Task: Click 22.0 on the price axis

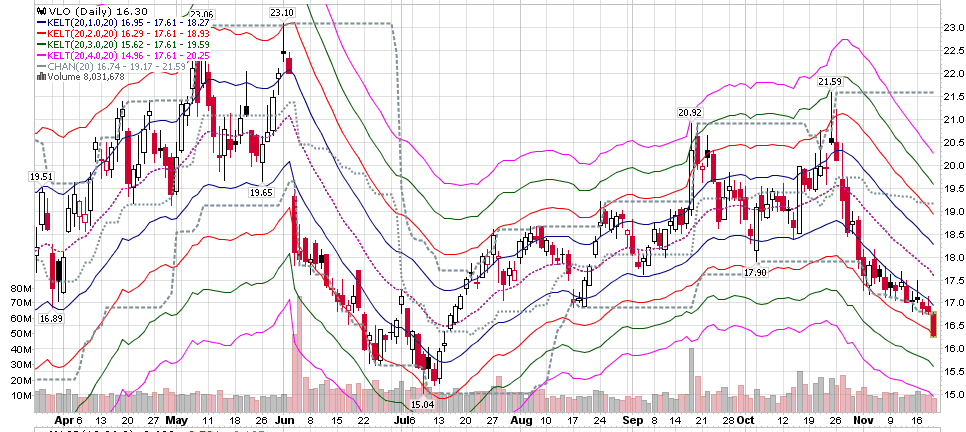Action: (954, 73)
